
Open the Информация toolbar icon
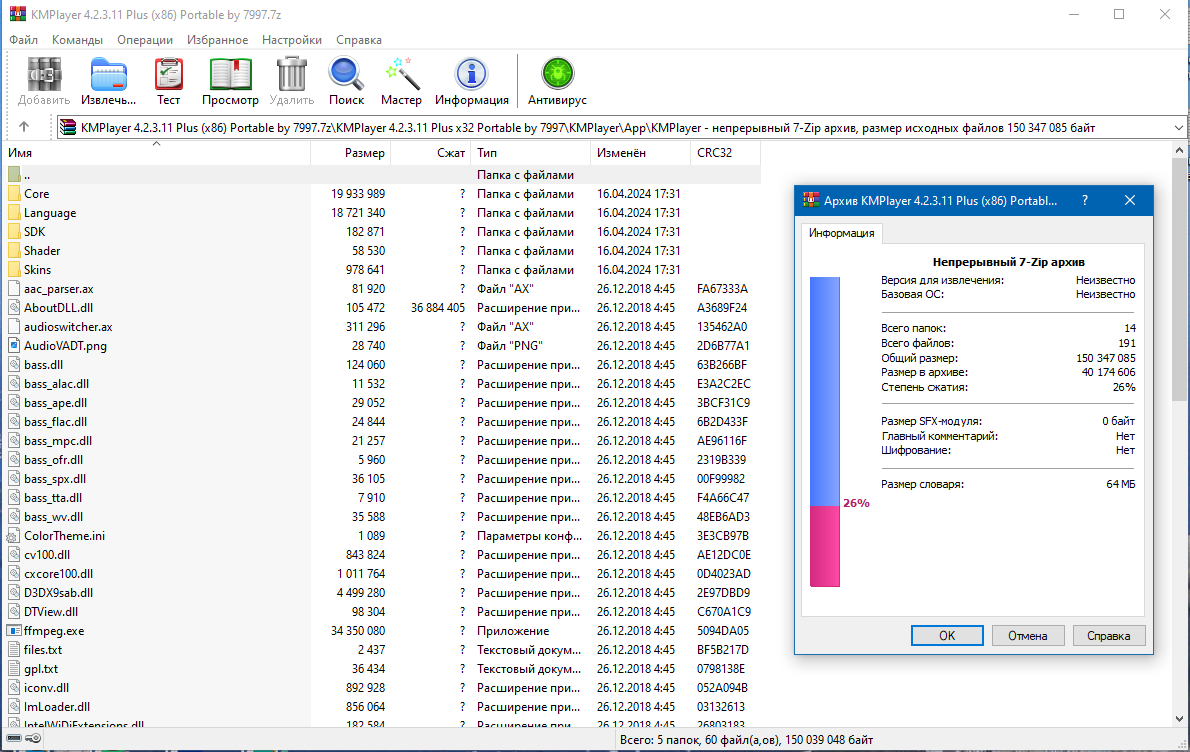[x=471, y=75]
